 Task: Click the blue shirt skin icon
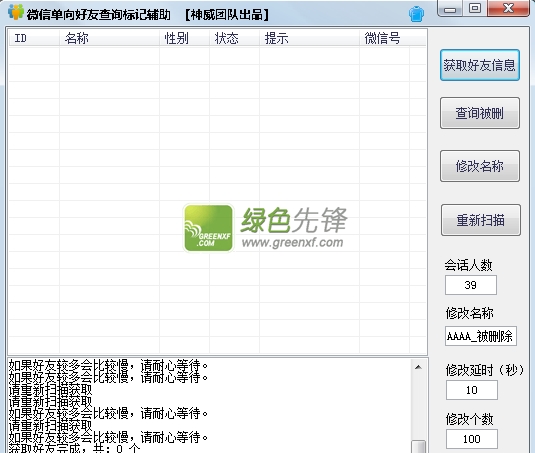[416, 14]
